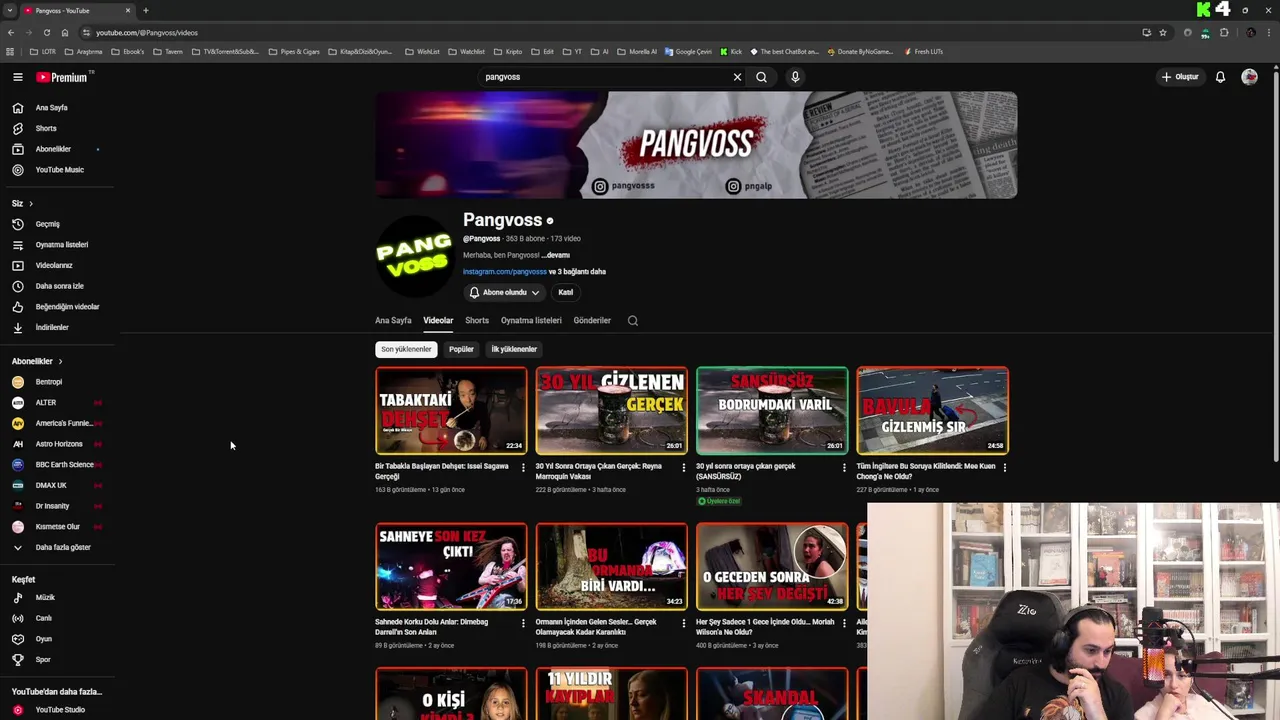Open the Sahneye Son Kez Çıktı thumbnail
The image size is (1280, 720).
click(x=451, y=566)
